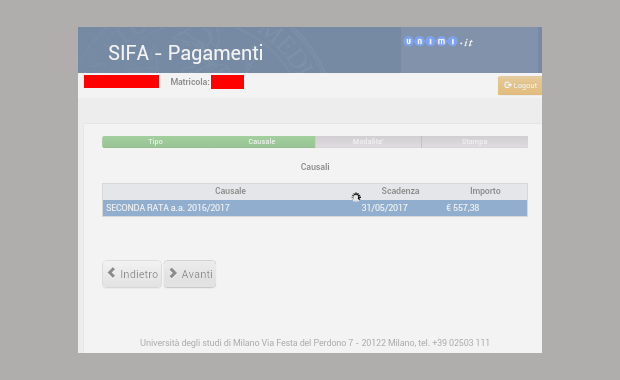Click the Causali section heading

(315, 167)
